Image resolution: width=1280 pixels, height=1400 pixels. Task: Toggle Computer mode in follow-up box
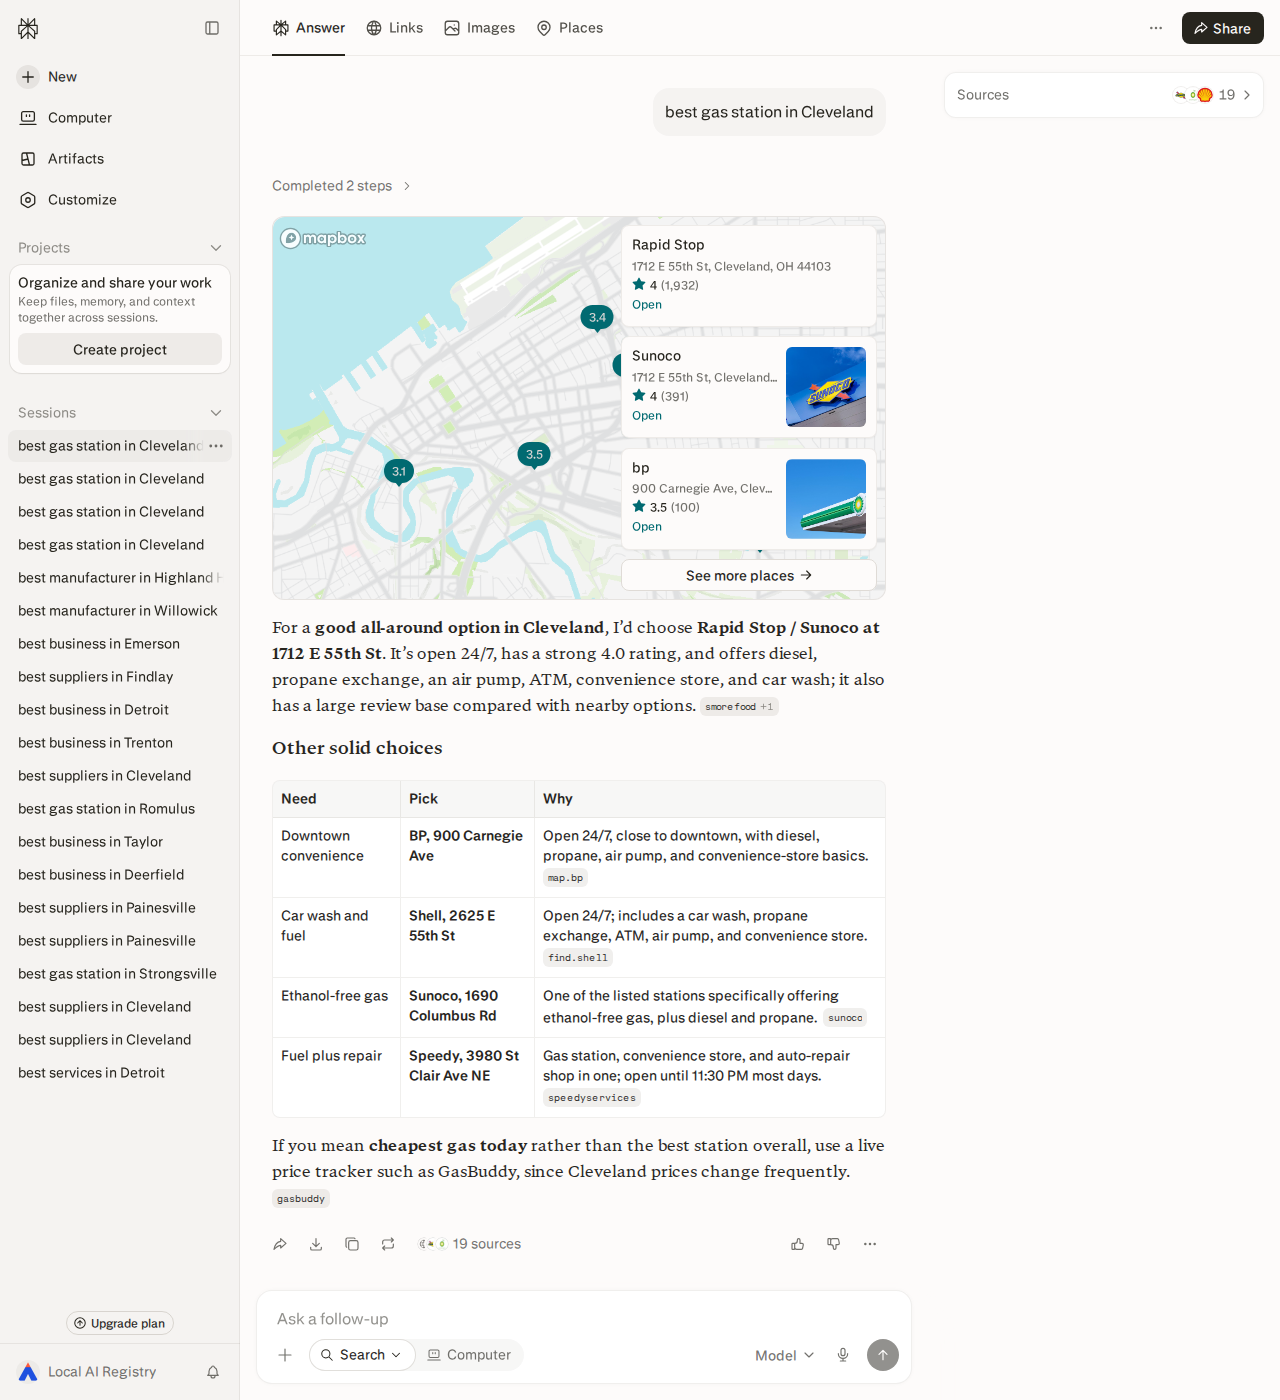click(469, 1355)
